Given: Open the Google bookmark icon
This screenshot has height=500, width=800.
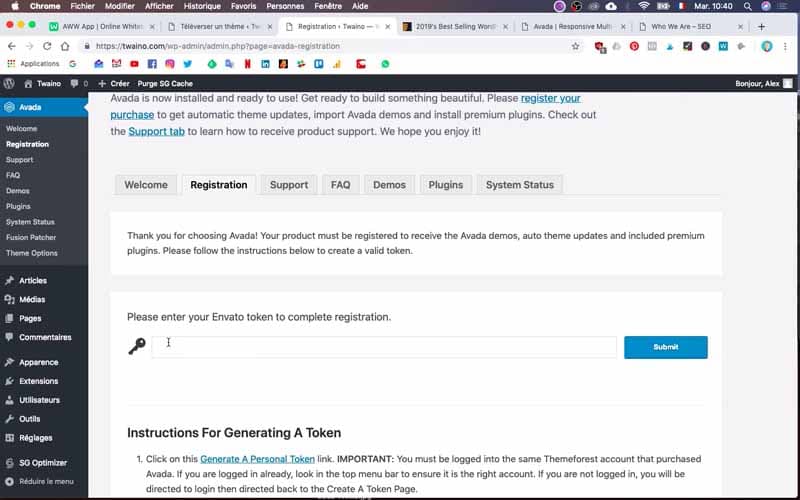Looking at the screenshot, I should coord(72,64).
